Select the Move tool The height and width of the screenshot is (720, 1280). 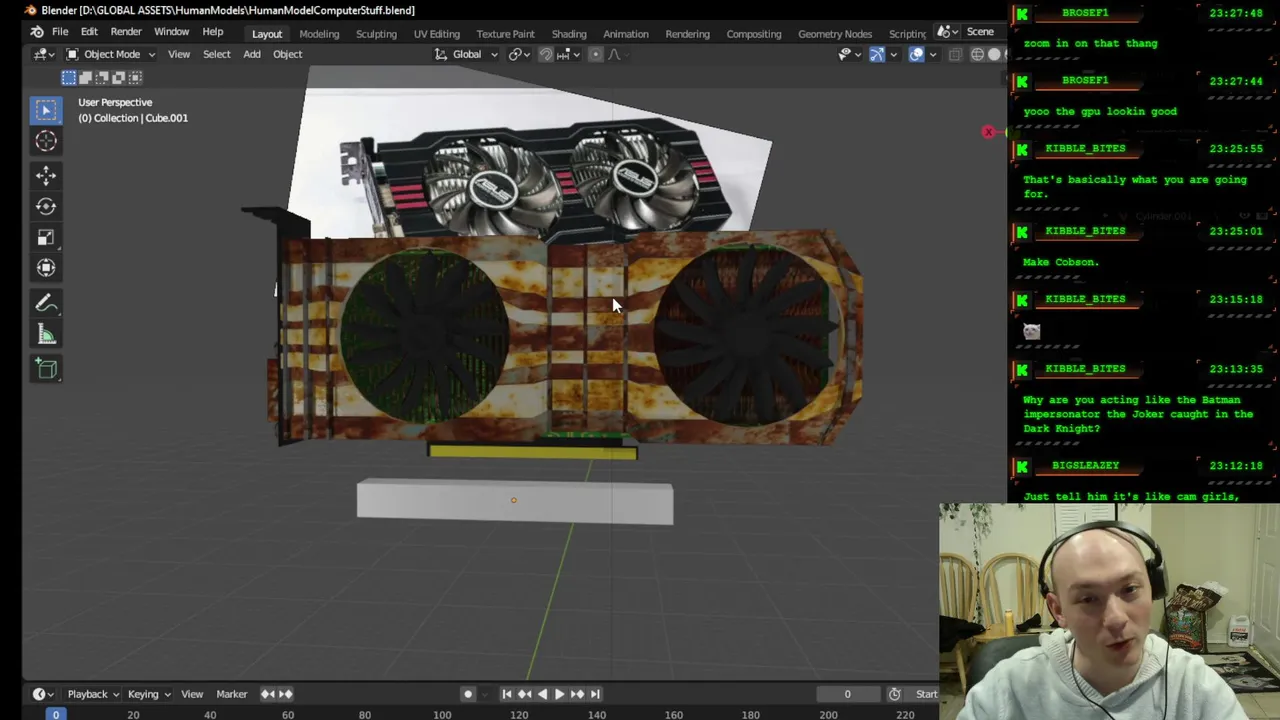click(46, 176)
